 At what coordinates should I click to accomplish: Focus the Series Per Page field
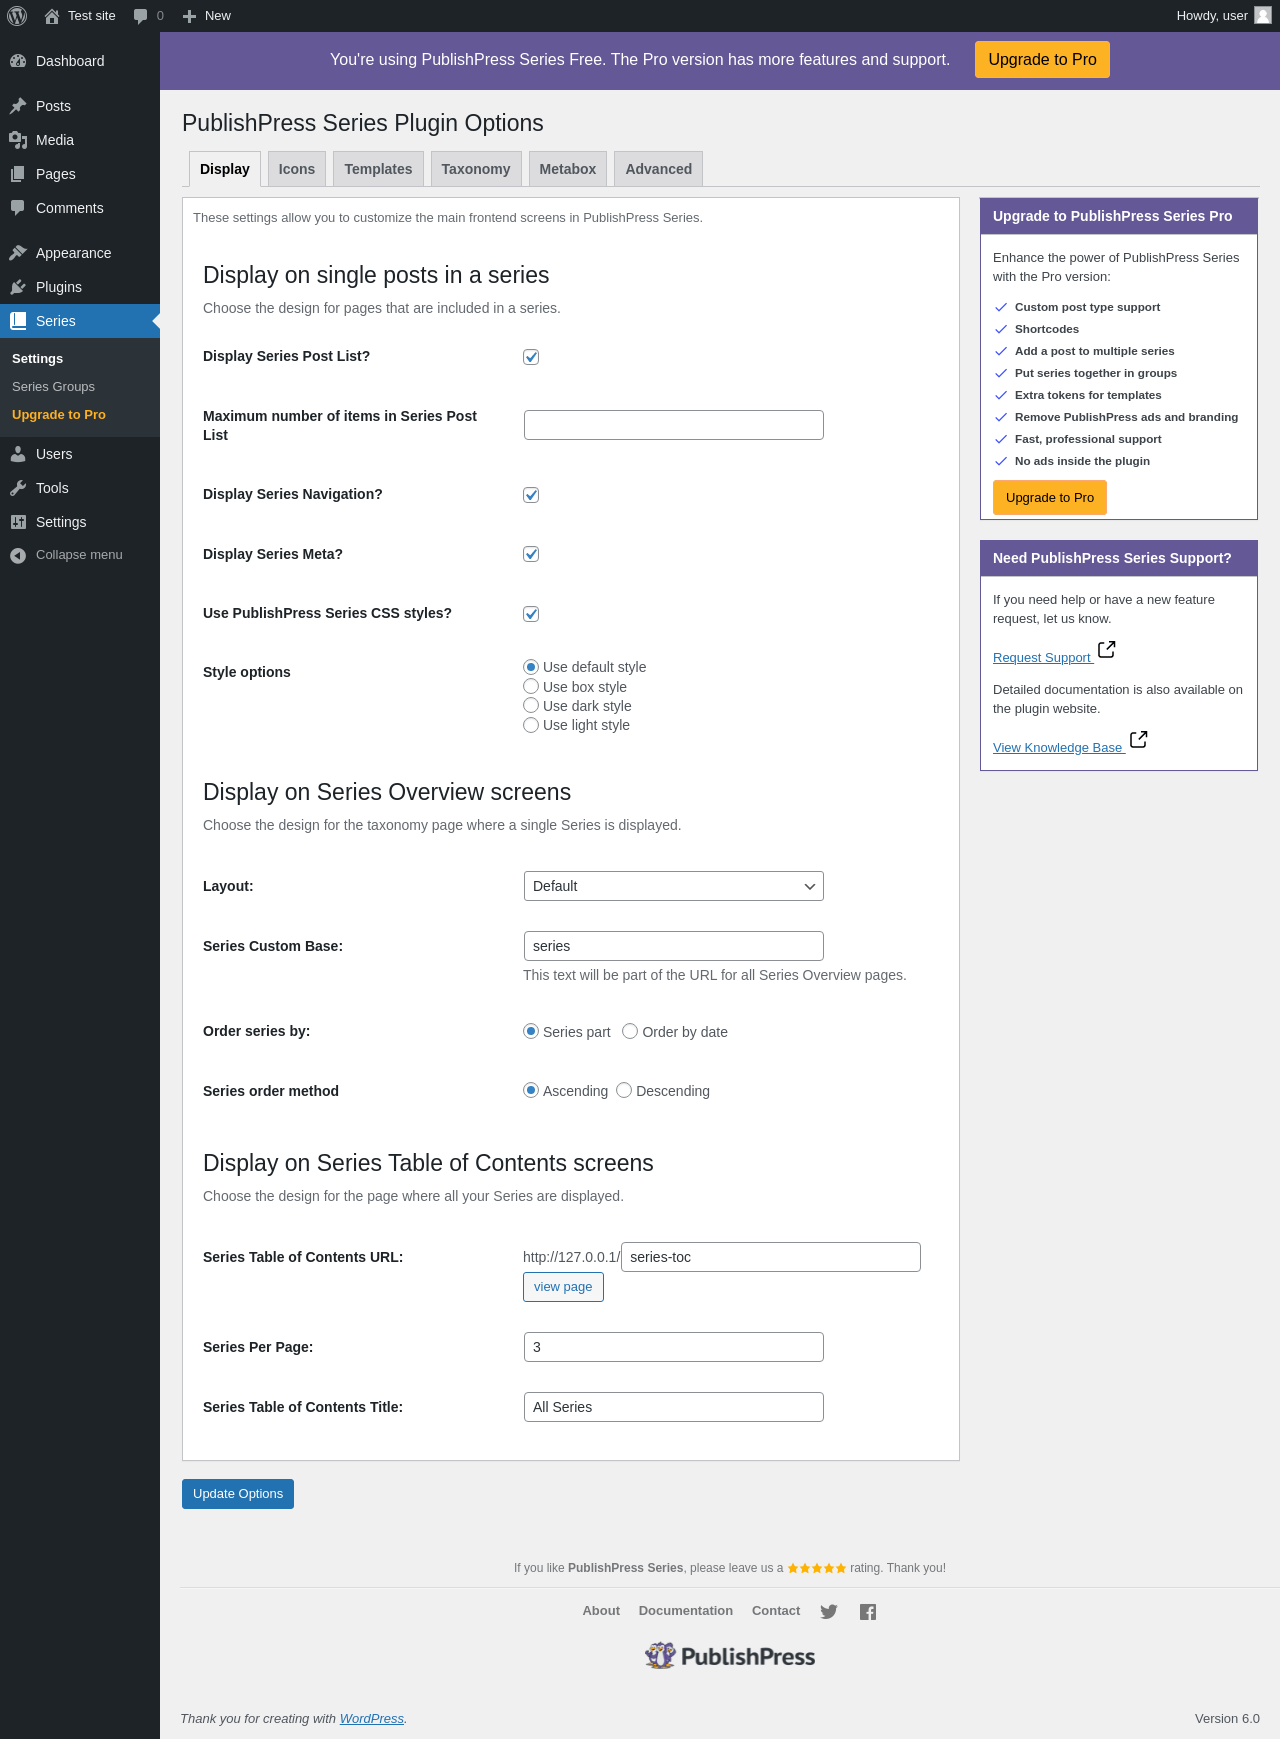pos(674,1347)
